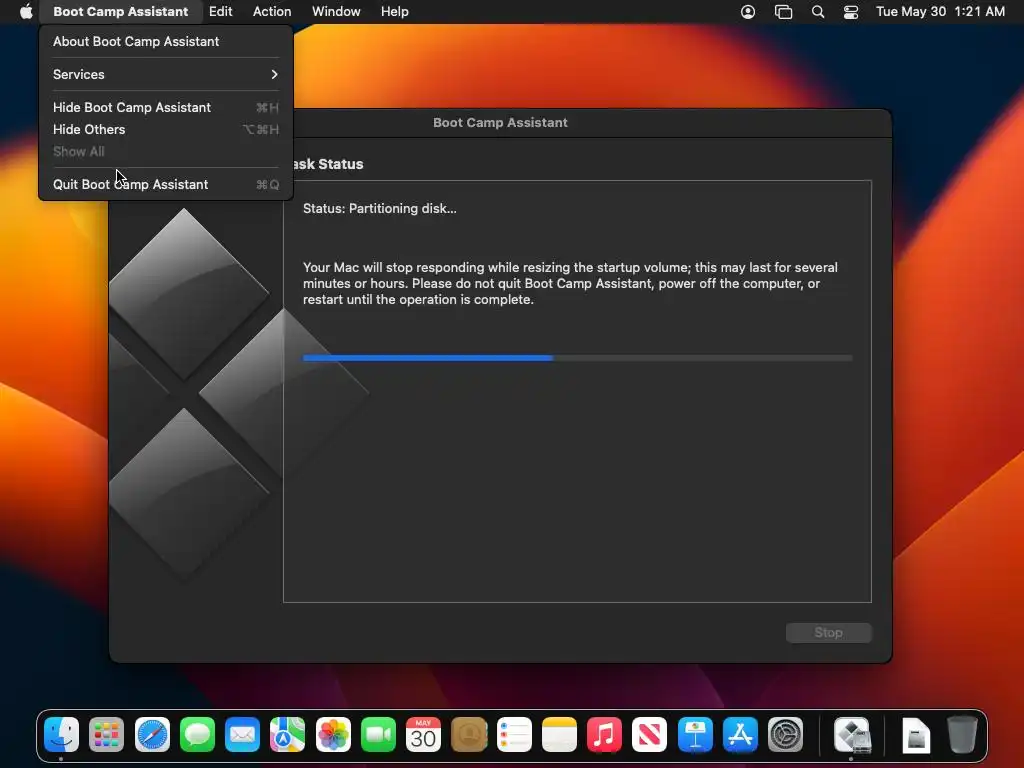Click the user account menu bar icon
1024x768 pixels.
click(748, 12)
